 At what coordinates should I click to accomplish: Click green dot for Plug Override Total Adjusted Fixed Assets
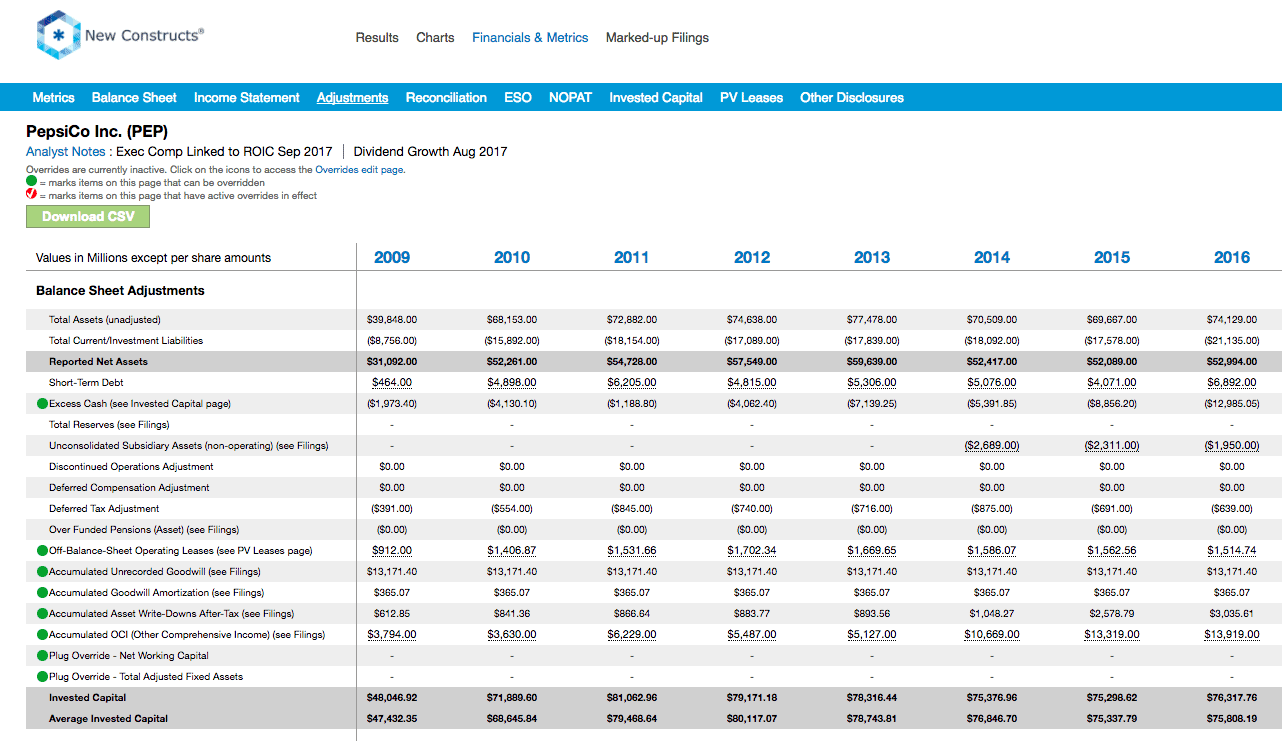42,677
